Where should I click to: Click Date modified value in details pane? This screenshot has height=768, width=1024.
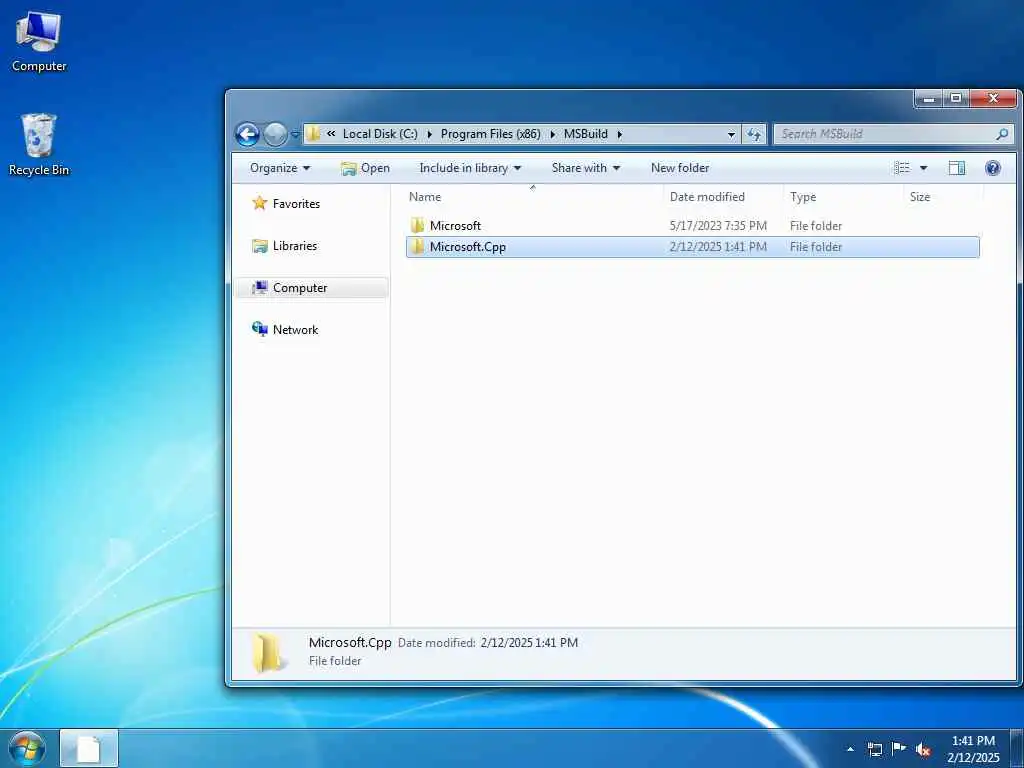coord(529,643)
